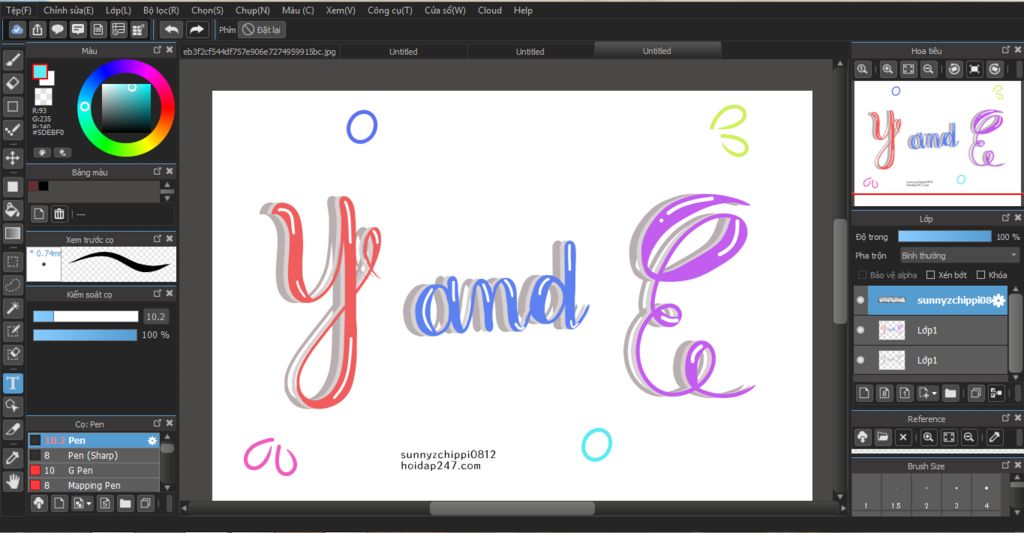Screen dimensions: 1024x533
Task: Click the opacity Độ trong slider
Action: tap(944, 236)
